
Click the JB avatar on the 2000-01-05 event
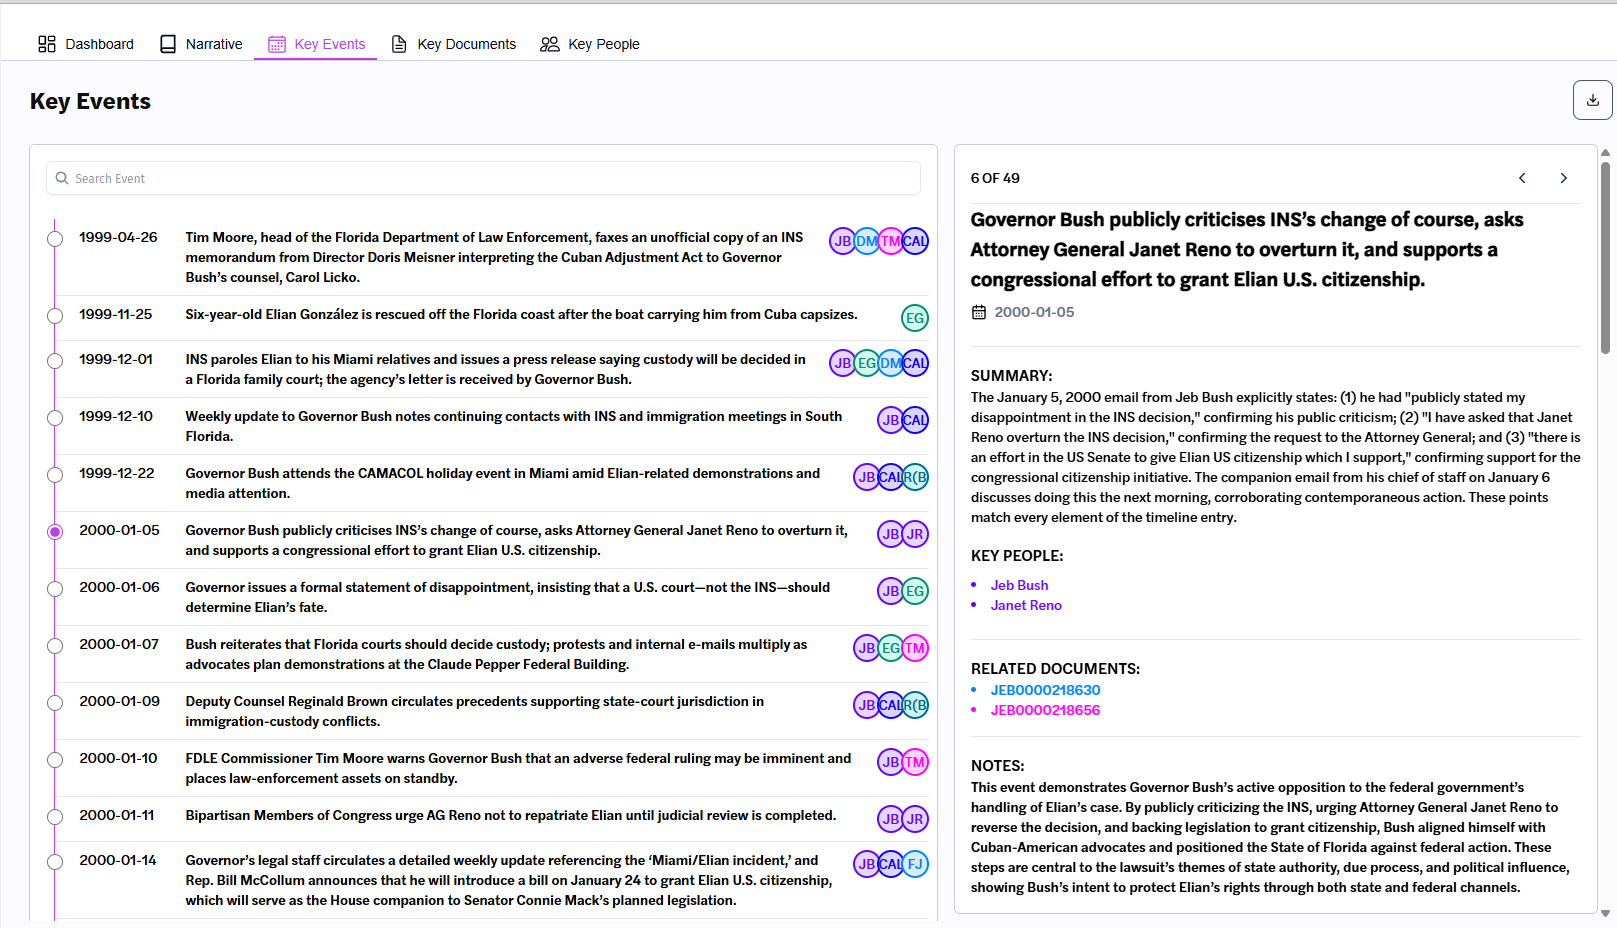(x=890, y=534)
